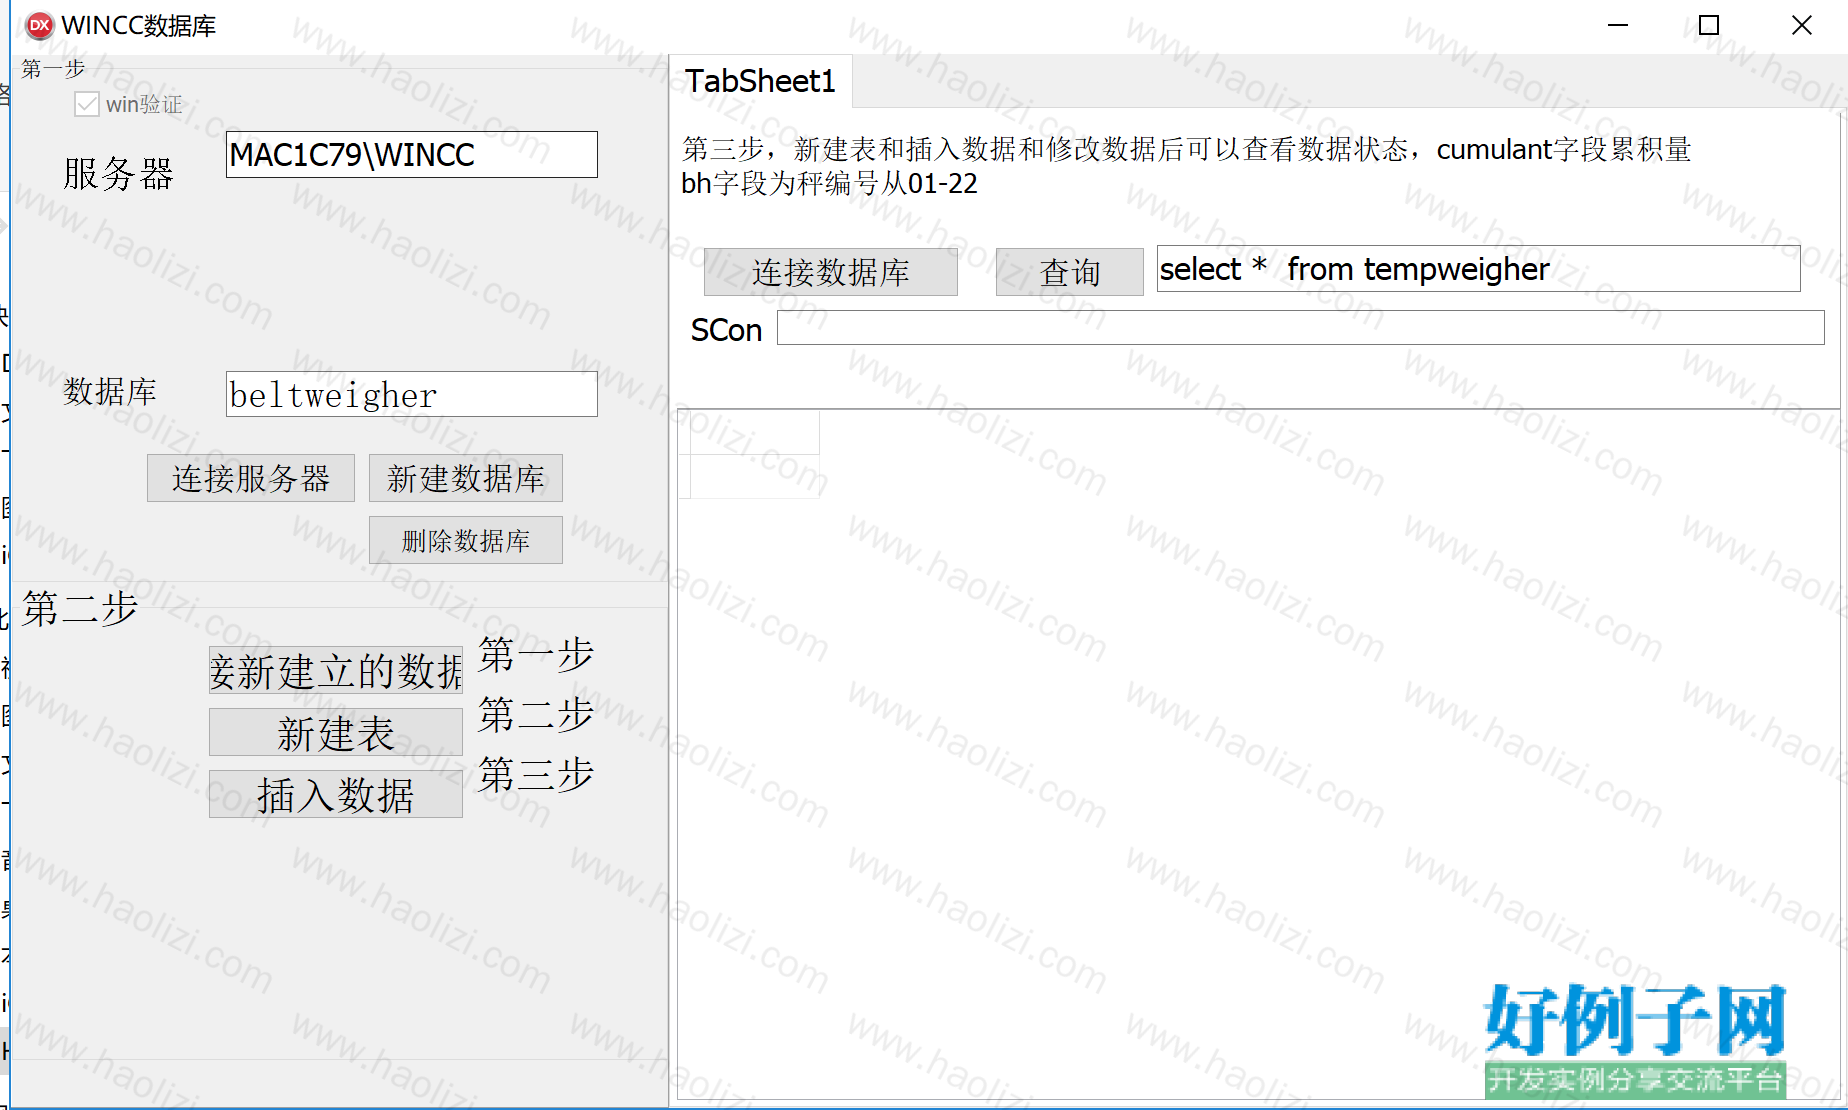
Task: Click the 第三步 instruction text in TabSheet1
Action: [1186, 166]
